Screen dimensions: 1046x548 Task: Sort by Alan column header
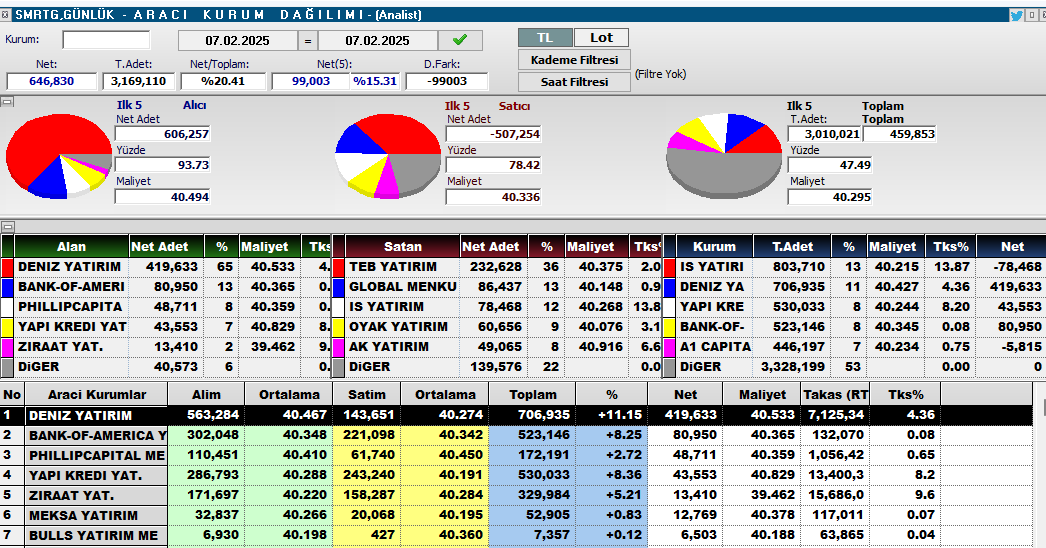click(71, 246)
